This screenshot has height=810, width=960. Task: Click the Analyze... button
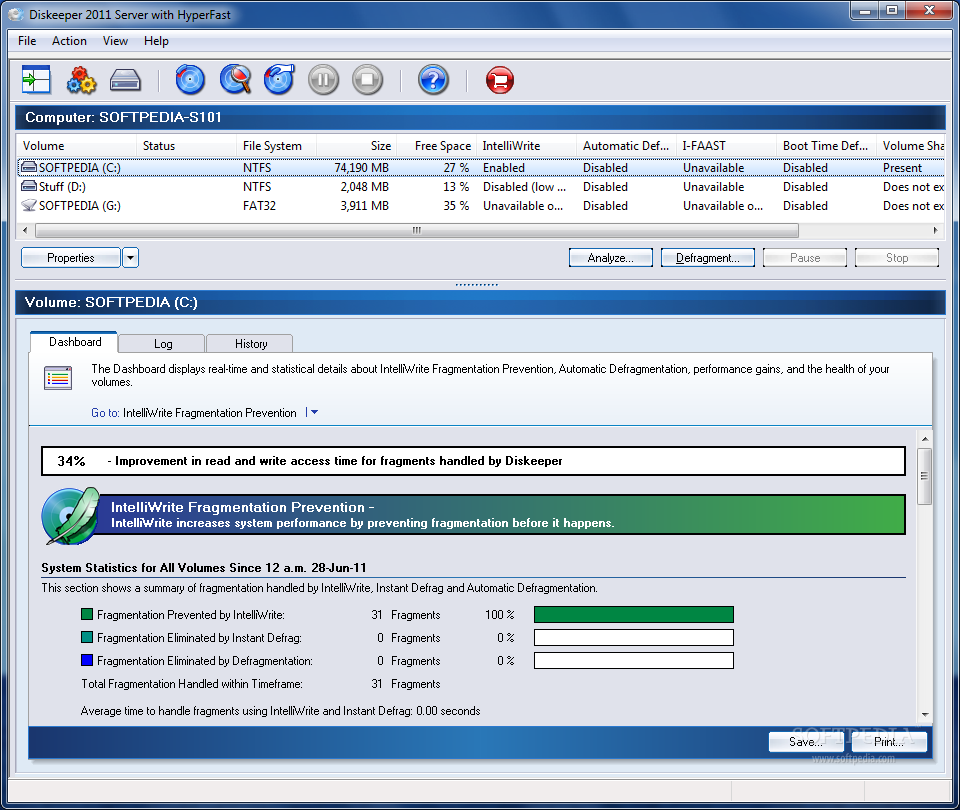pos(610,258)
